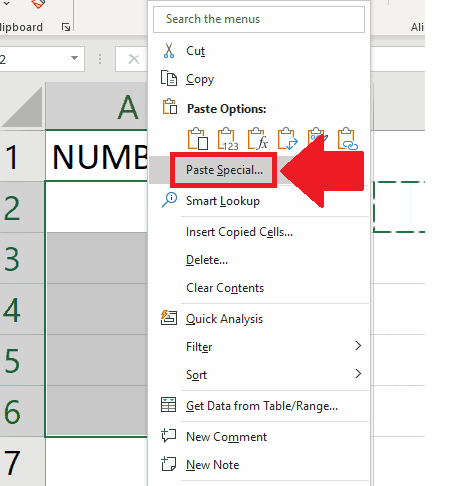Screen dimensions: 463x486
Task: Select Paste Link option icon
Action: click(348, 139)
